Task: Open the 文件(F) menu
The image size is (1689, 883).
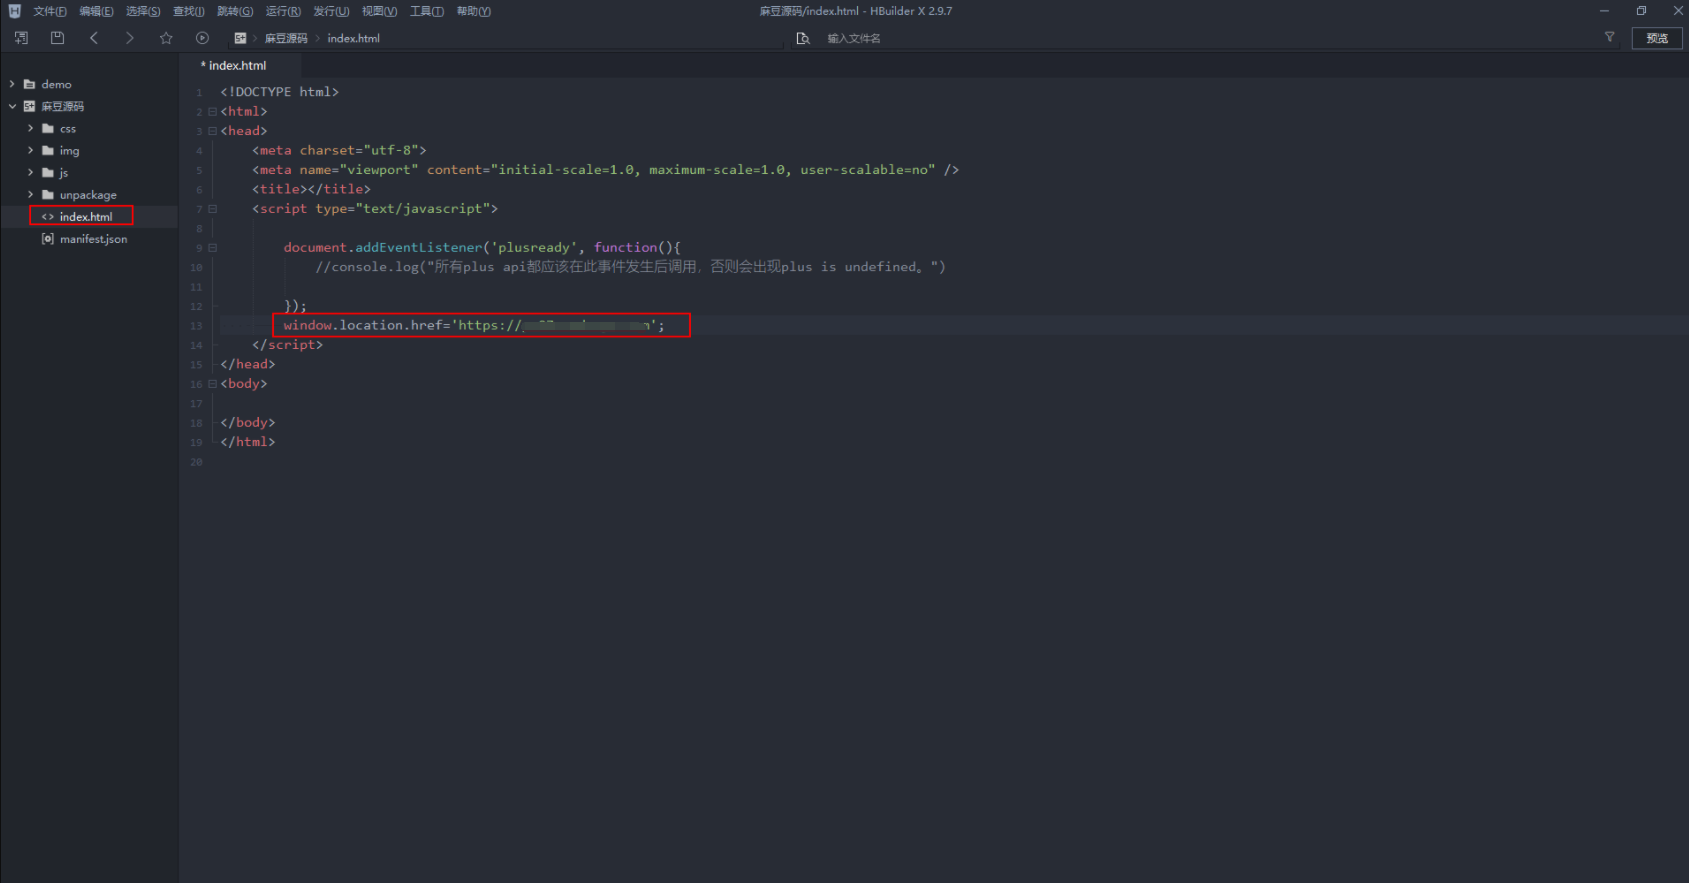Action: pyautogui.click(x=49, y=11)
